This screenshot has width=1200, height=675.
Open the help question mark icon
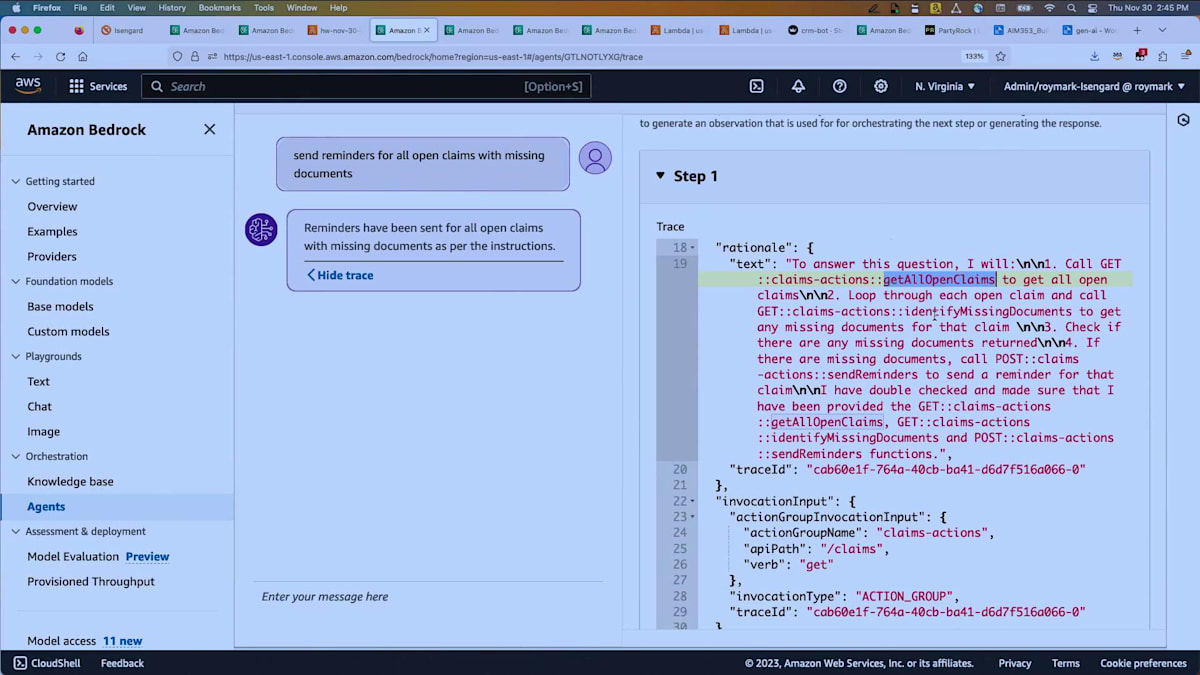840,86
